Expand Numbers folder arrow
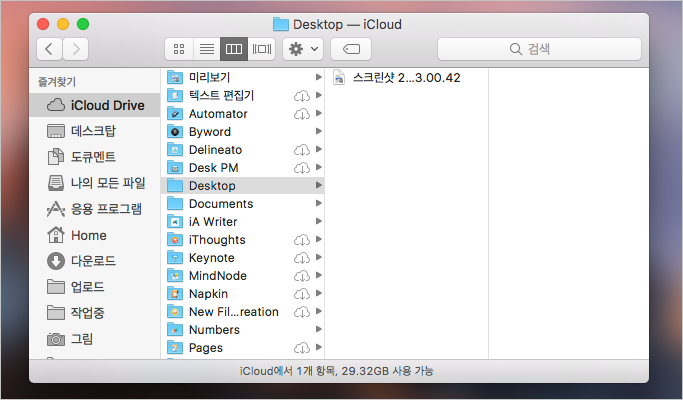The width and height of the screenshot is (683, 400). (318, 329)
